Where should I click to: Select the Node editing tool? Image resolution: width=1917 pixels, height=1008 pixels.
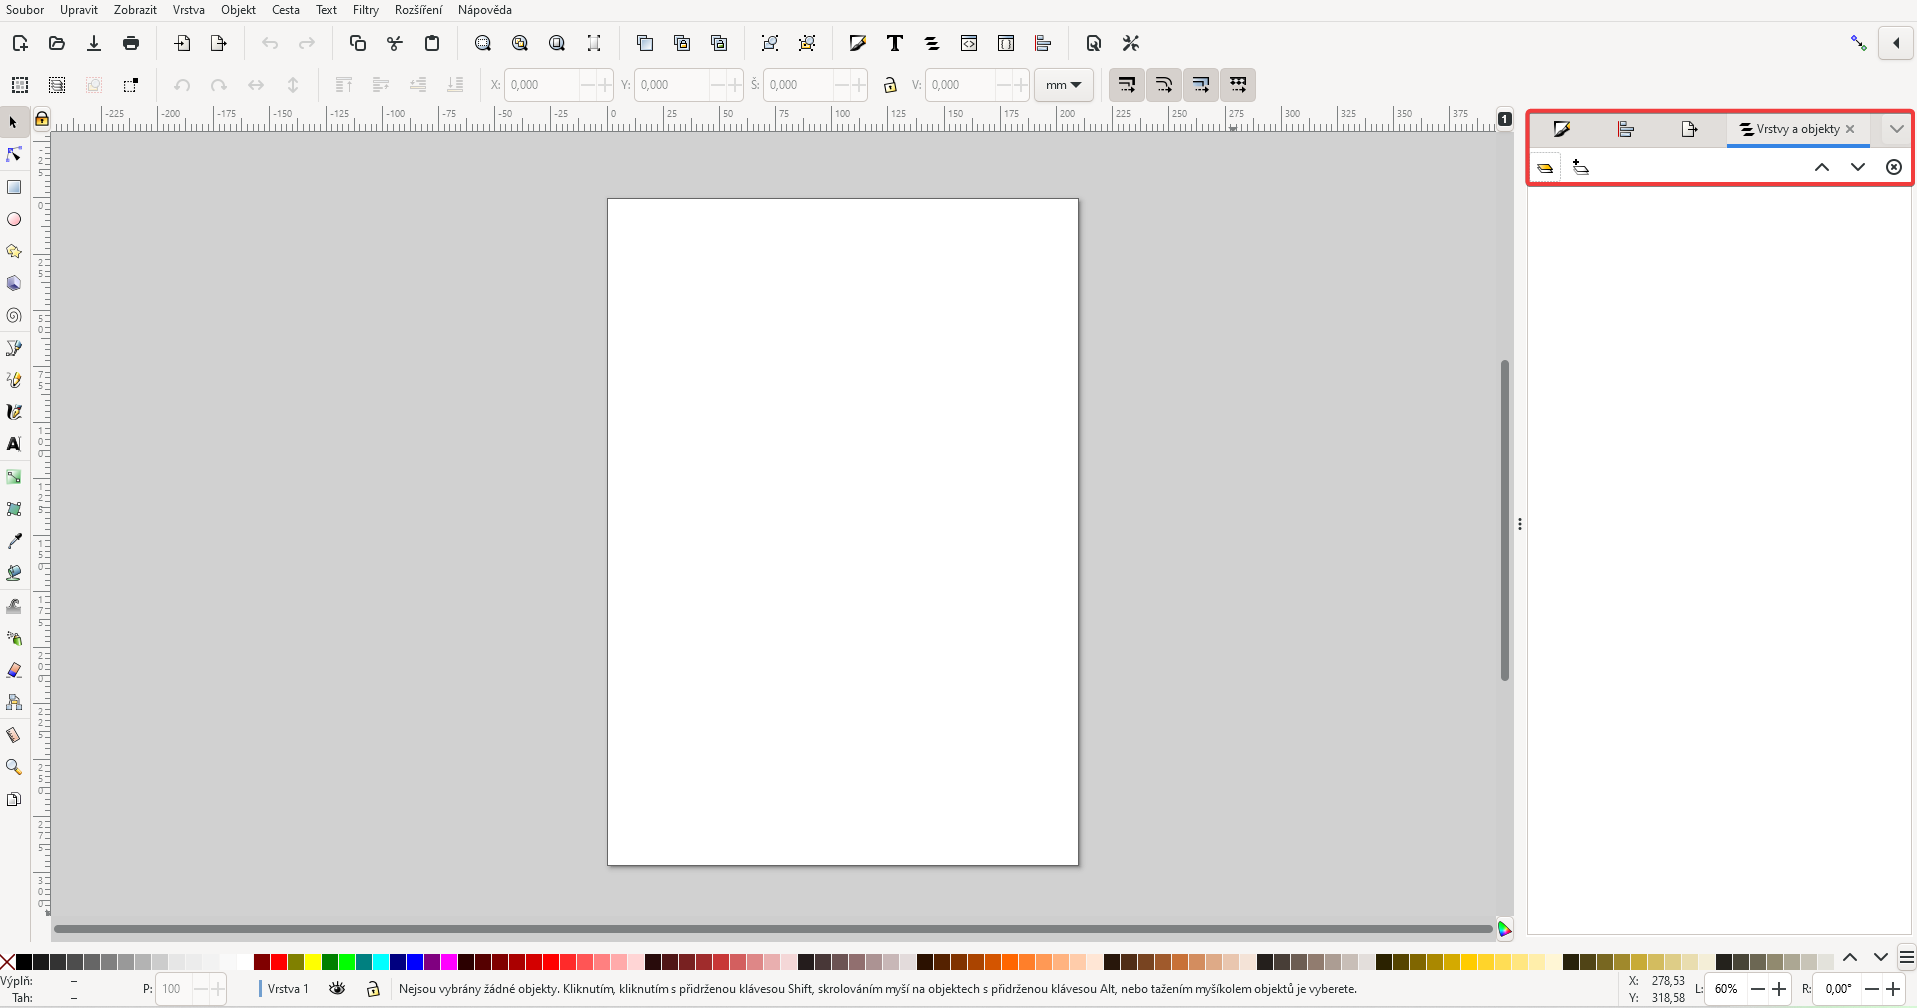pyautogui.click(x=13, y=154)
